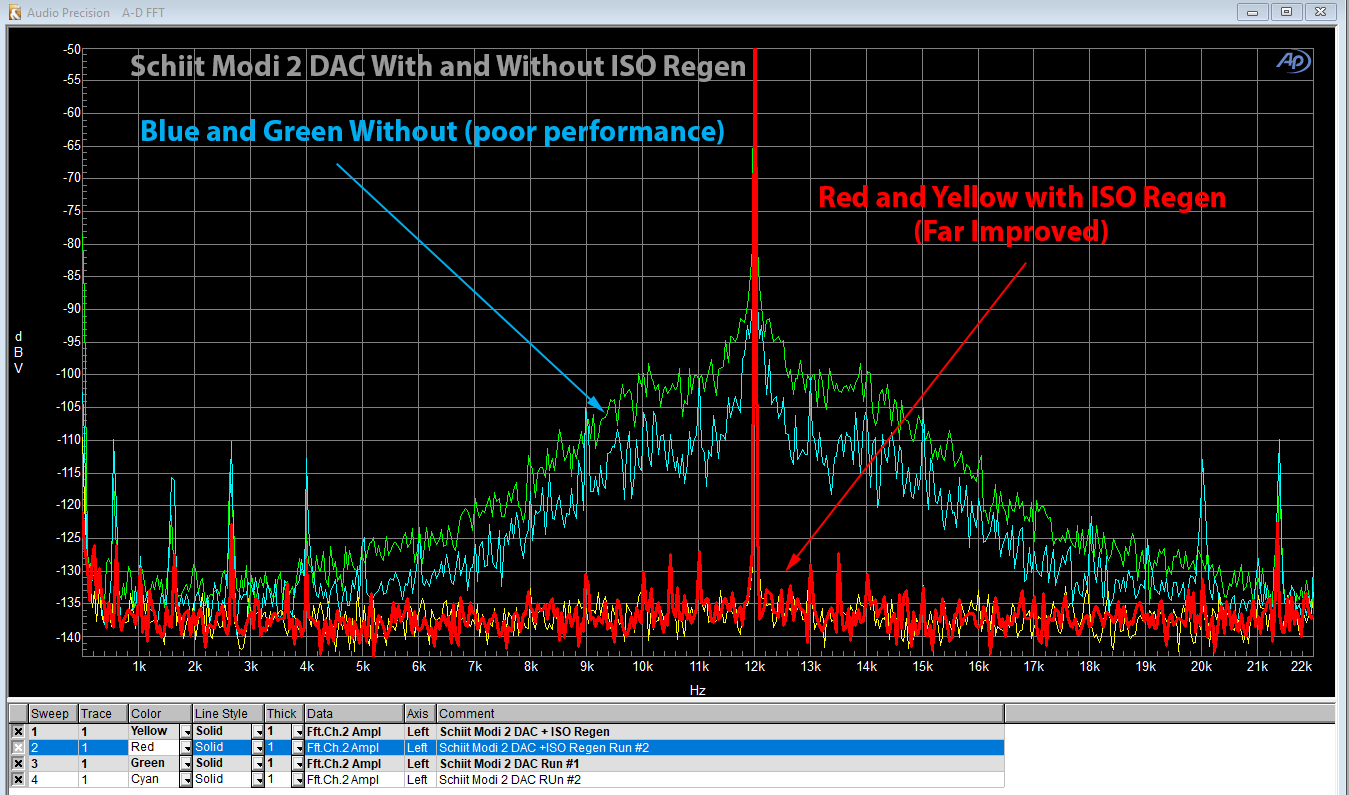
Task: Click the Left axis cell in Yellow row
Action: coord(420,732)
